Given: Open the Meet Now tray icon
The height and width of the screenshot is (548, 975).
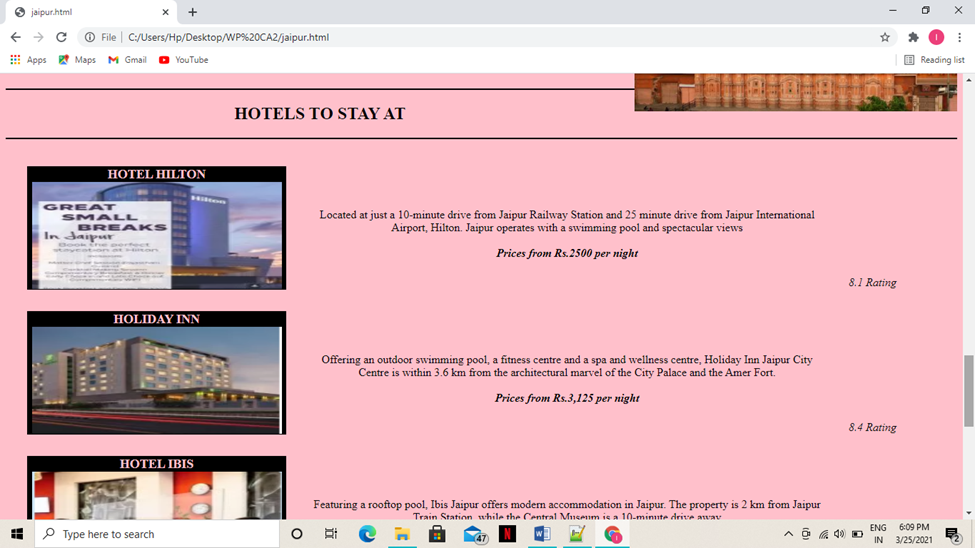Looking at the screenshot, I should [806, 534].
